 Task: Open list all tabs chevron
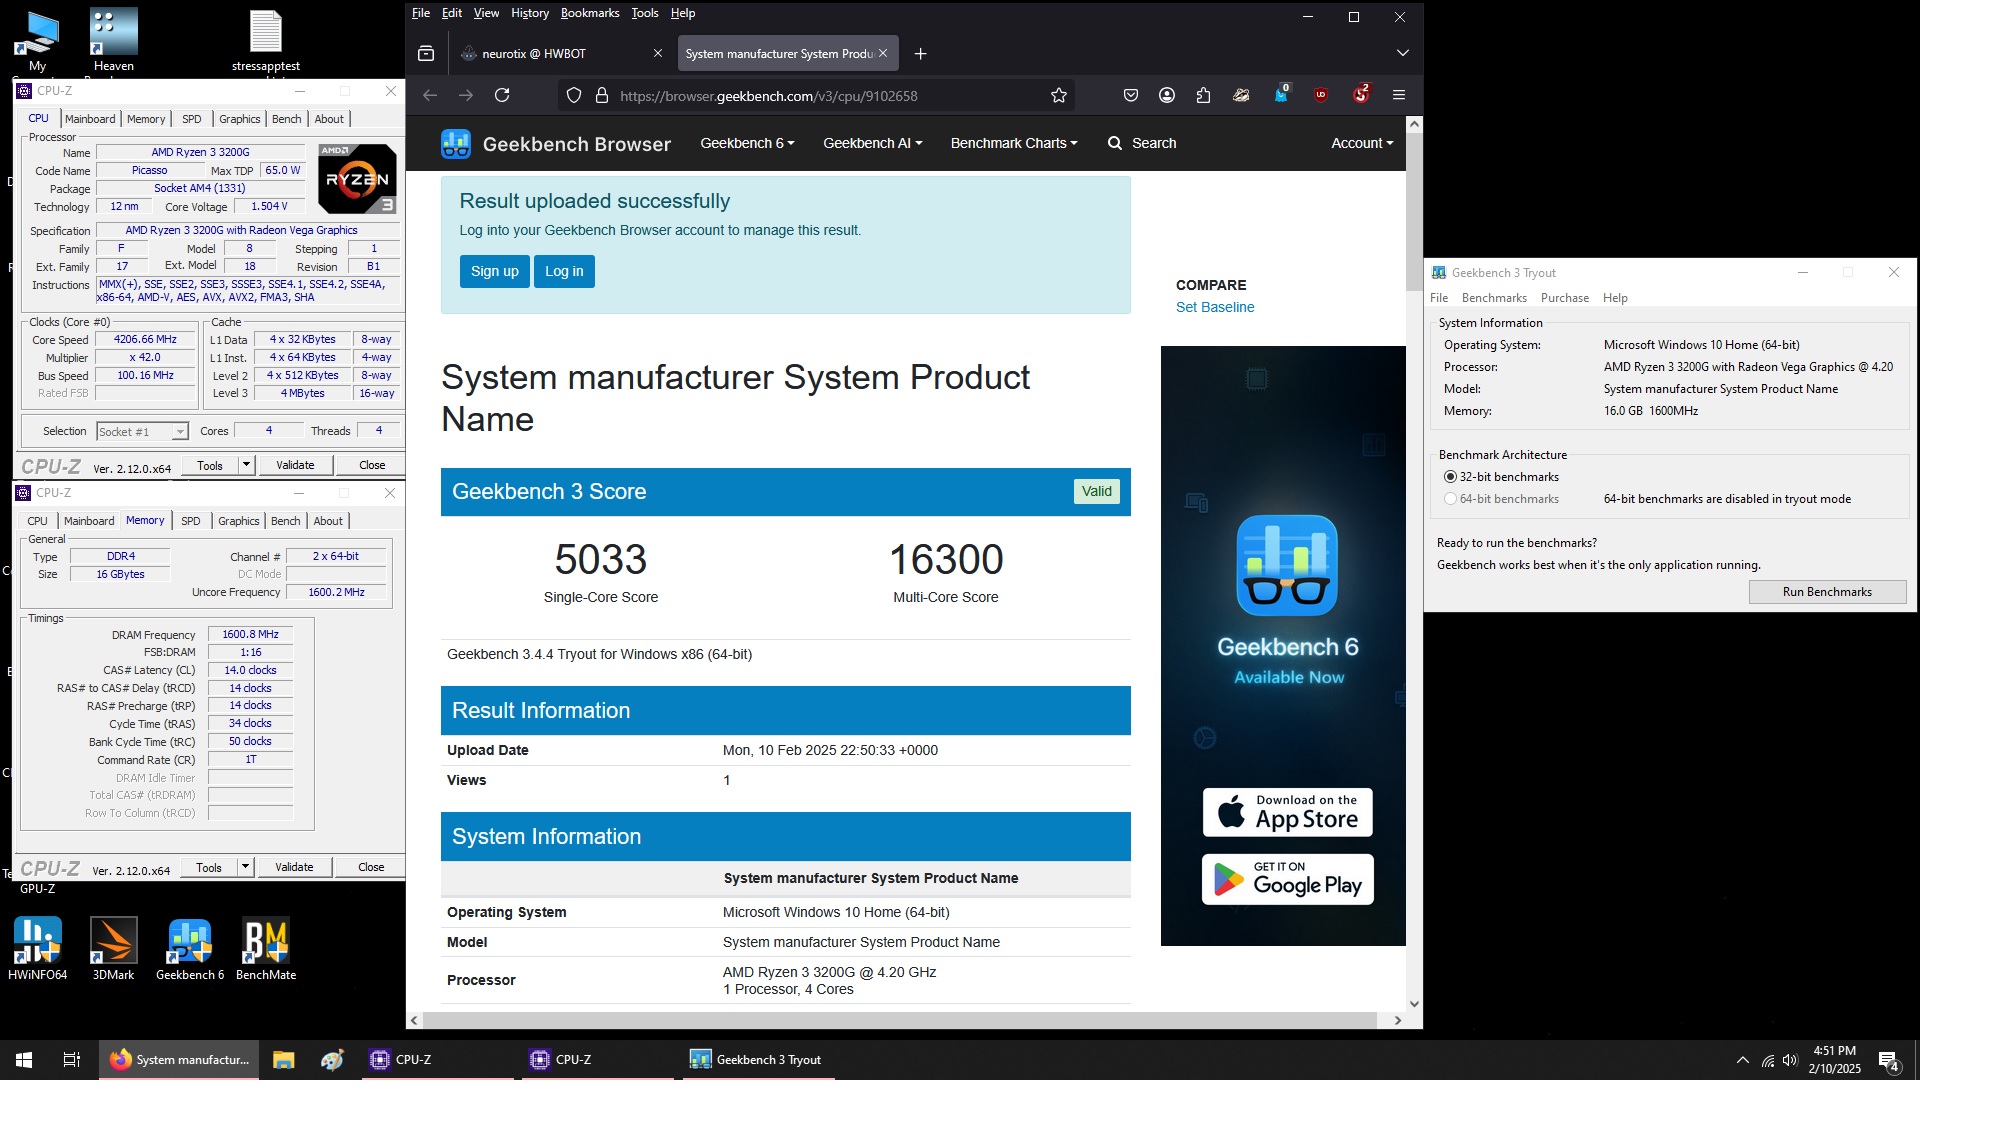coord(1403,53)
